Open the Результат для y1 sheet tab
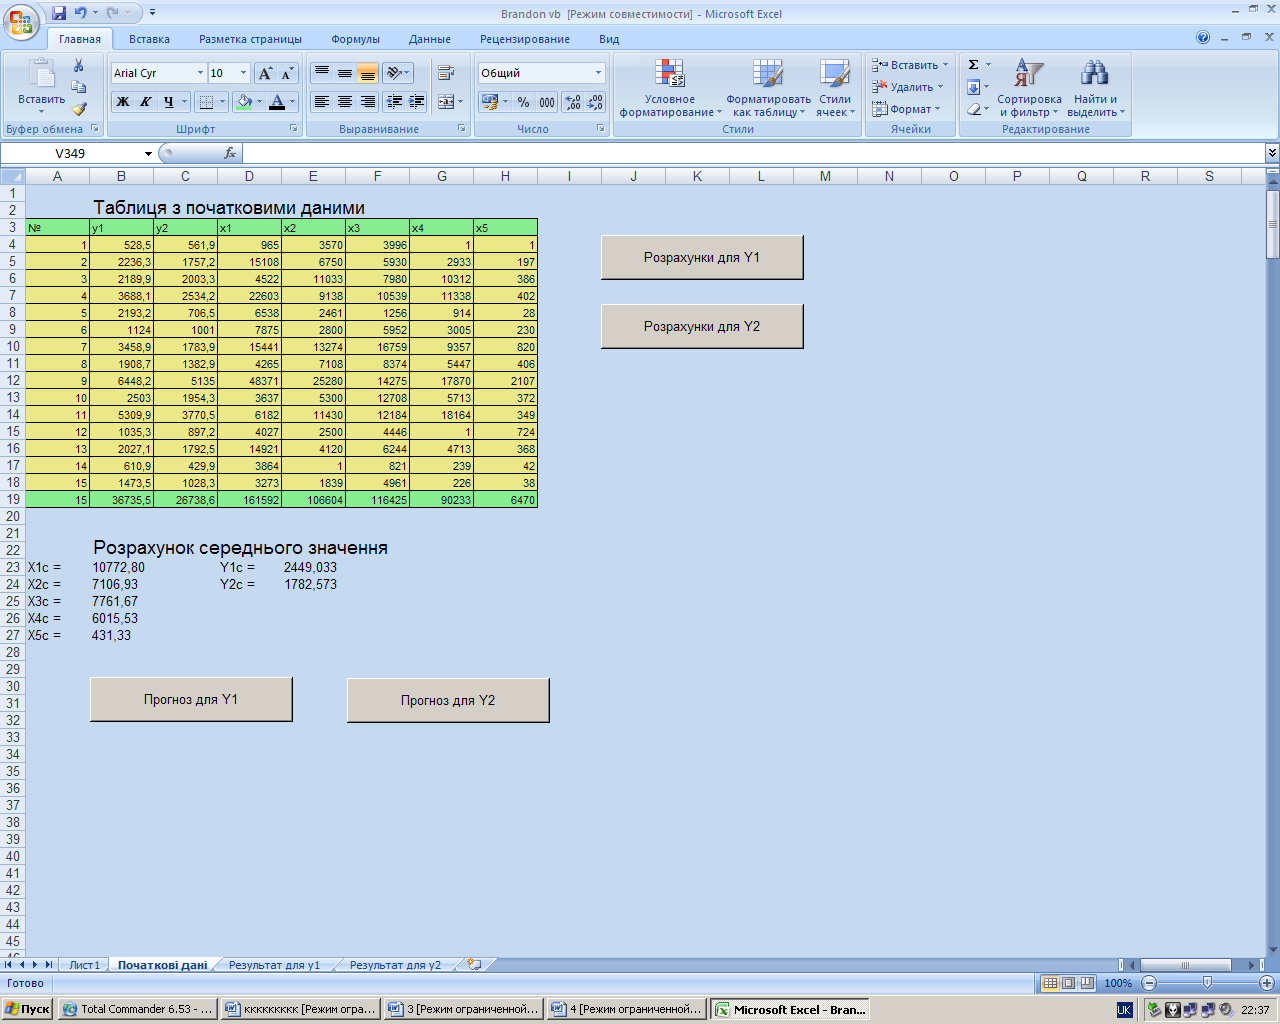 [274, 965]
